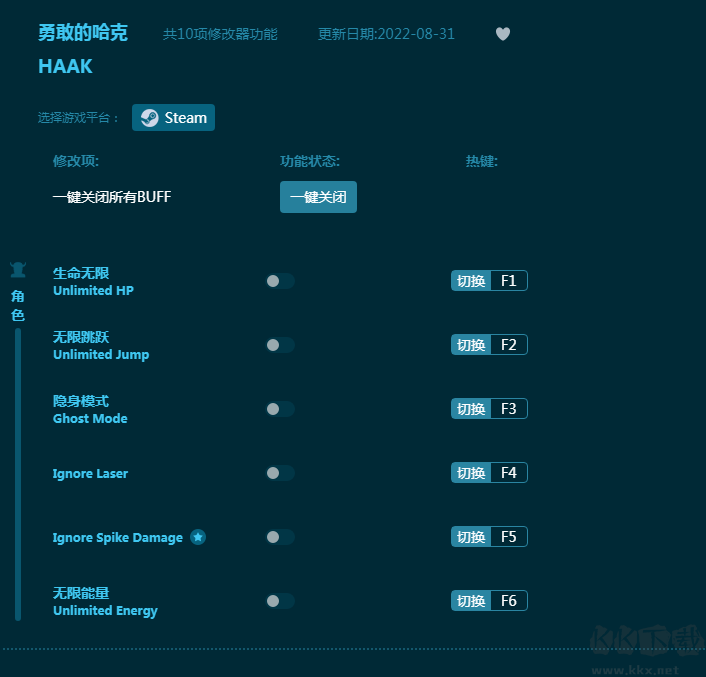Click the F2 hotkey field
Screen dimensions: 706x677
(x=509, y=345)
